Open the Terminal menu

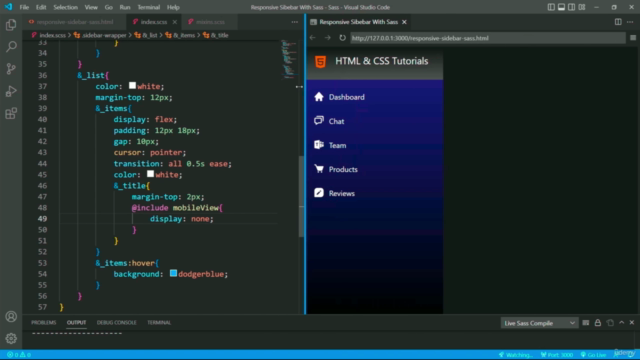coord(149,7)
